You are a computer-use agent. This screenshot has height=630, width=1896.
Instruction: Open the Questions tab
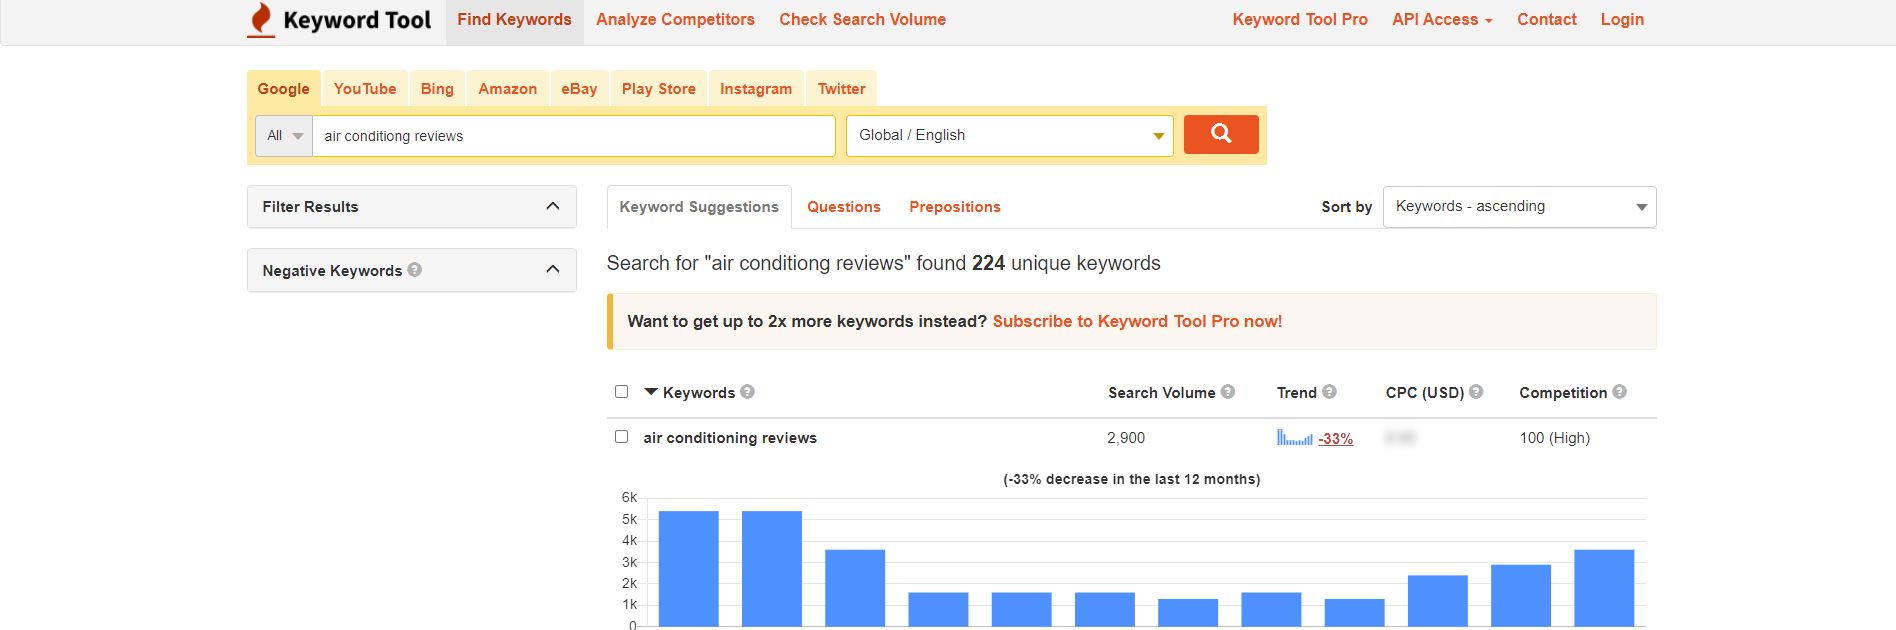tap(844, 207)
